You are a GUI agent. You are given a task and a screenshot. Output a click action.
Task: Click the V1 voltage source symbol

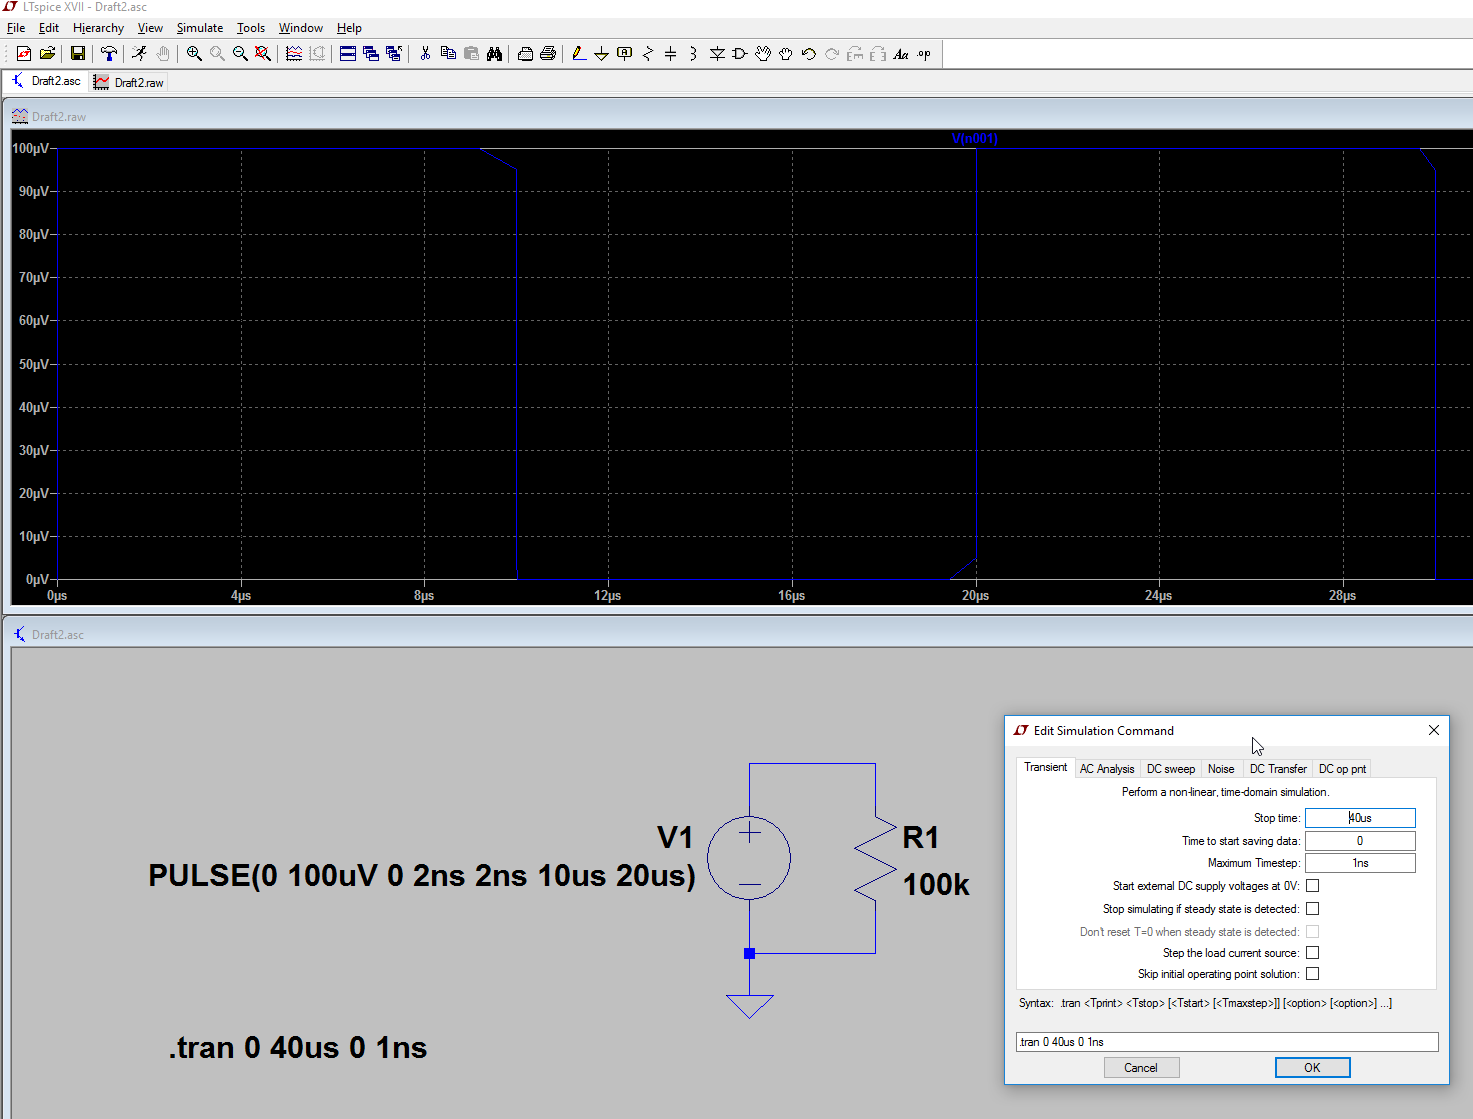click(x=749, y=858)
